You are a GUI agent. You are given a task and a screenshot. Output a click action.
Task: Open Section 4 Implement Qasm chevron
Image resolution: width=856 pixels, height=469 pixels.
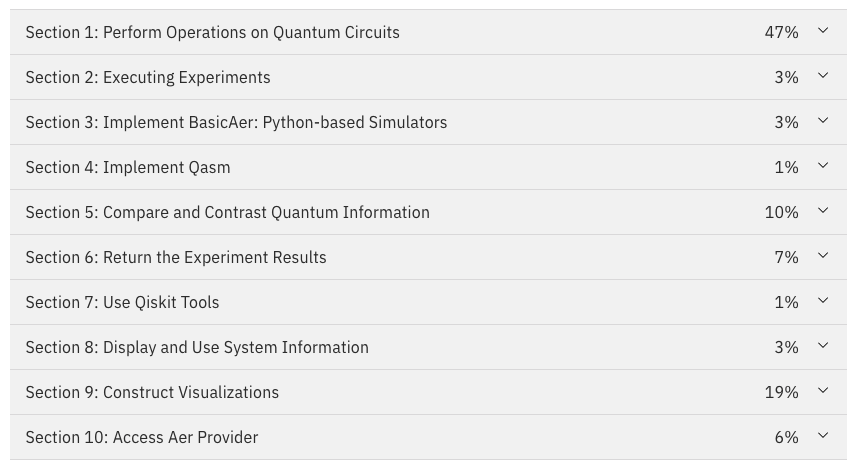coord(823,165)
